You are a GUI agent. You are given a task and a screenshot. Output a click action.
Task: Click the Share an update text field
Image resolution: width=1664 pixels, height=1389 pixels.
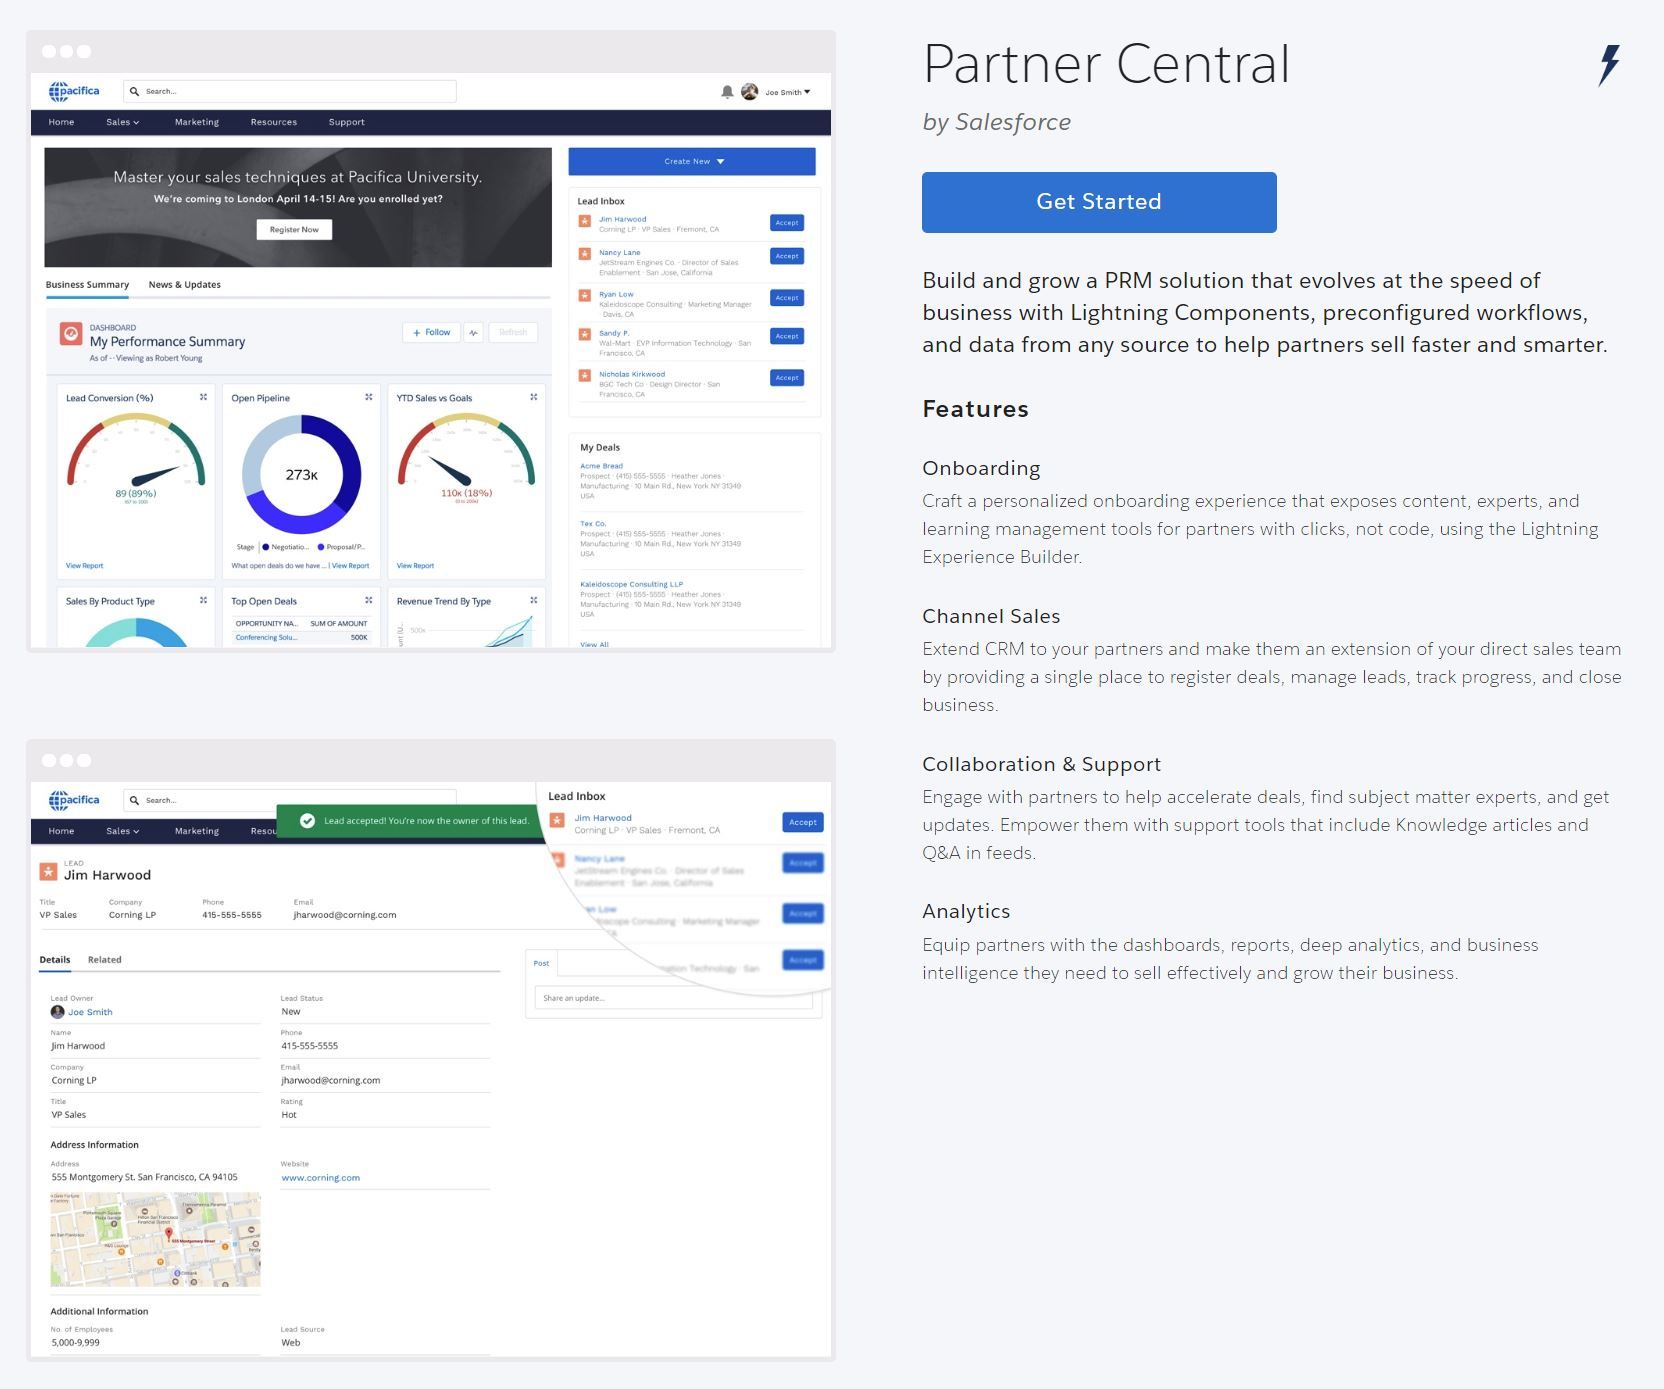(x=672, y=998)
